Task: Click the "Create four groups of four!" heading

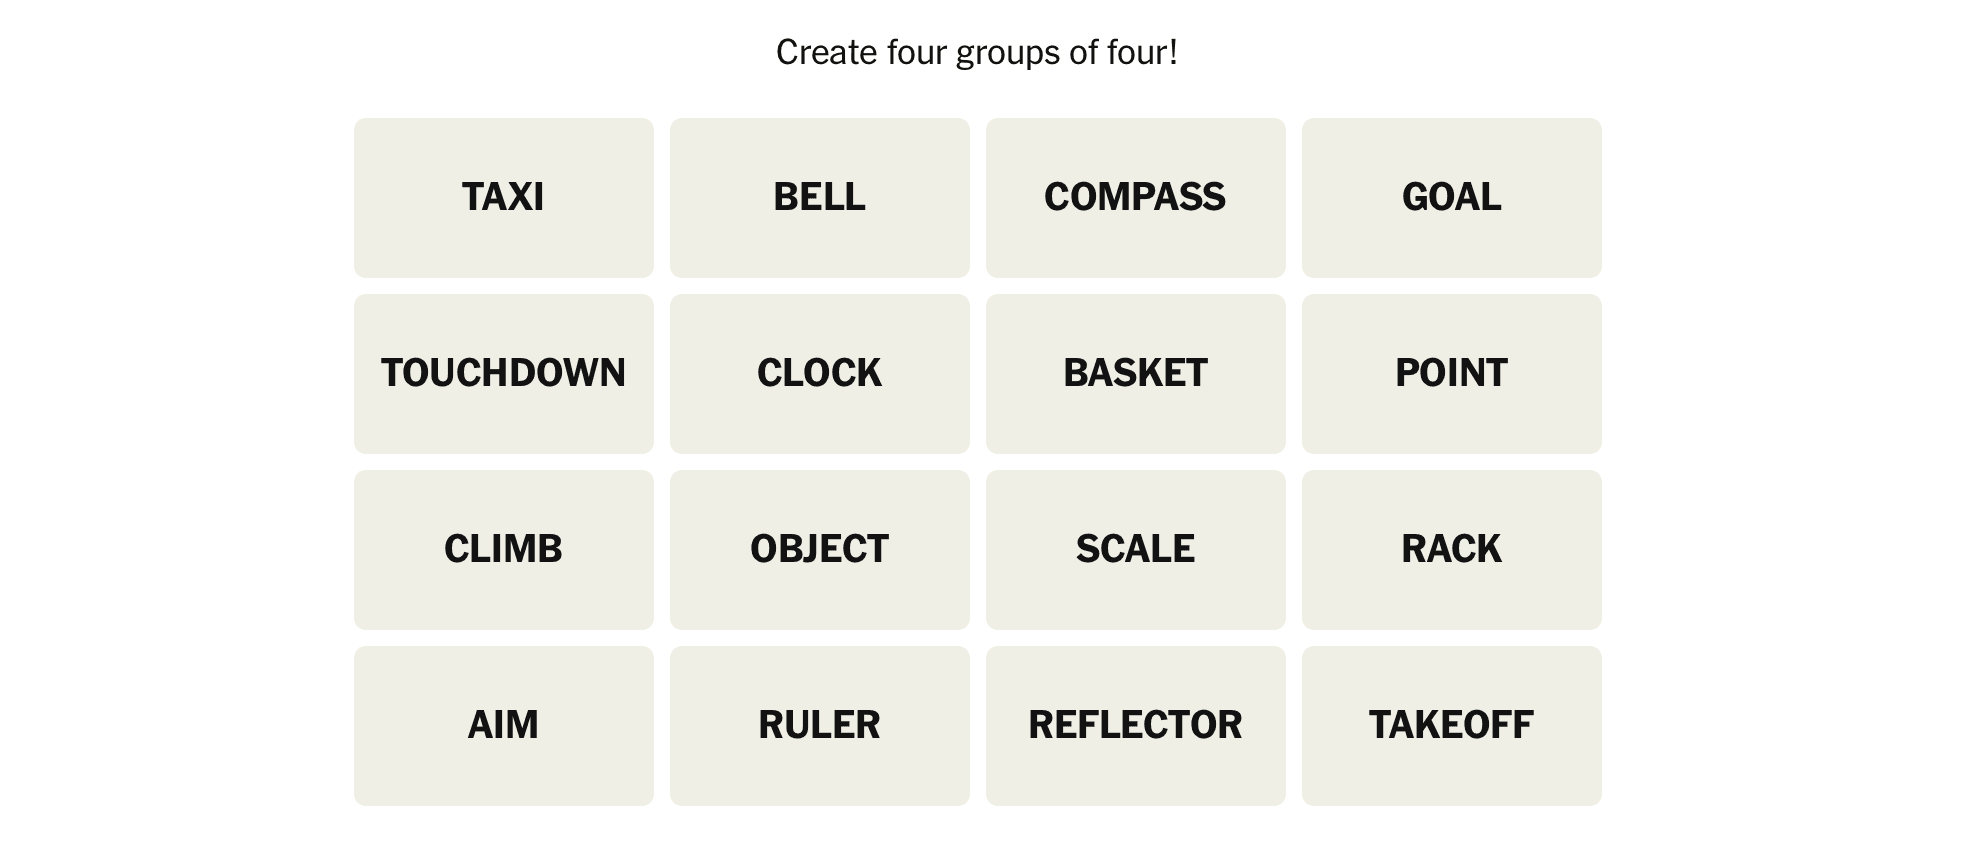Action: tap(977, 53)
